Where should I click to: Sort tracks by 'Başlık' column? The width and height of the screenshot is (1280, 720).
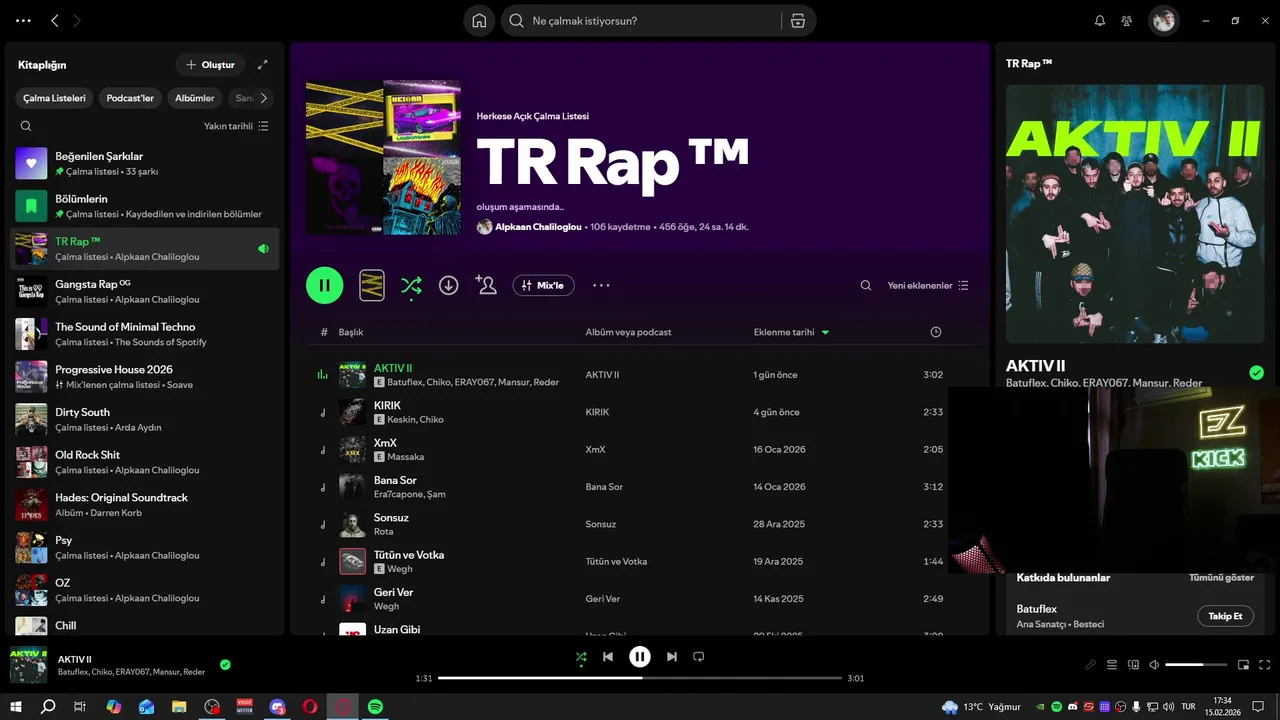(x=351, y=332)
